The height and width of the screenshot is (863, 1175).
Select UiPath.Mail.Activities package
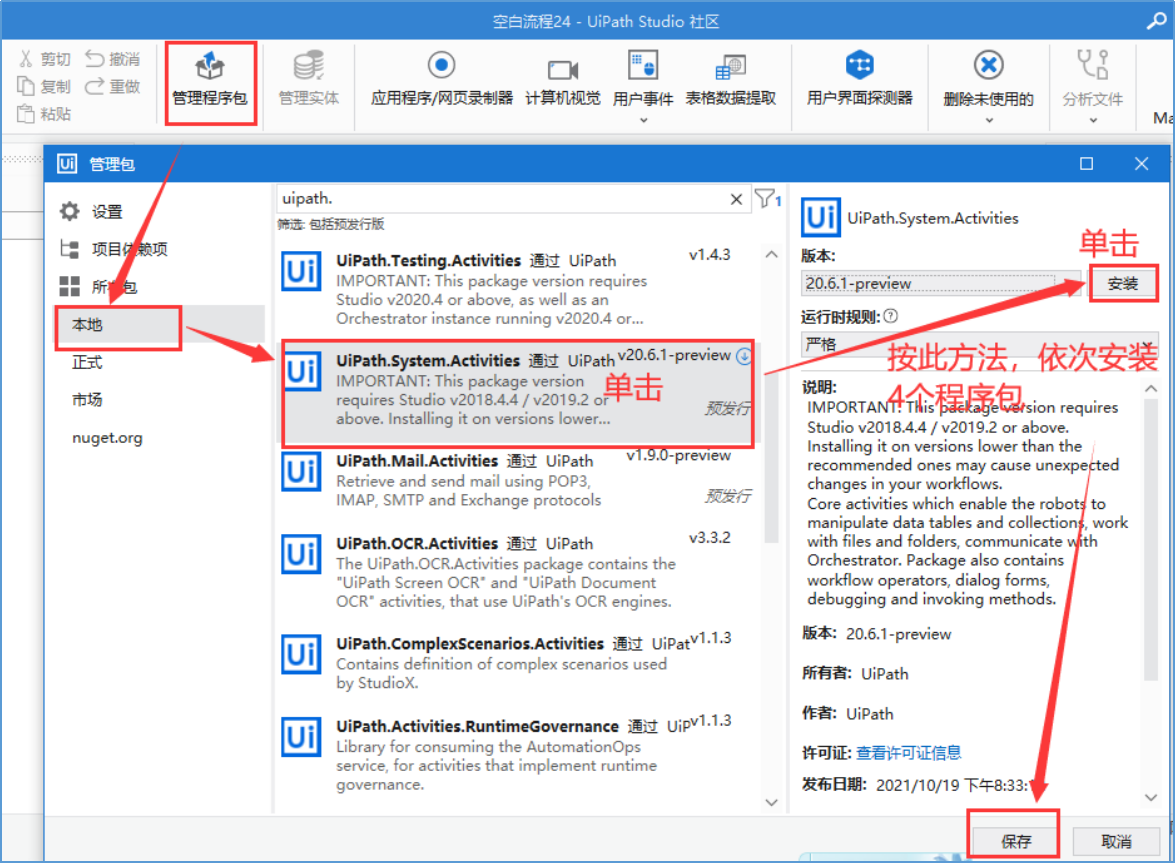click(519, 481)
